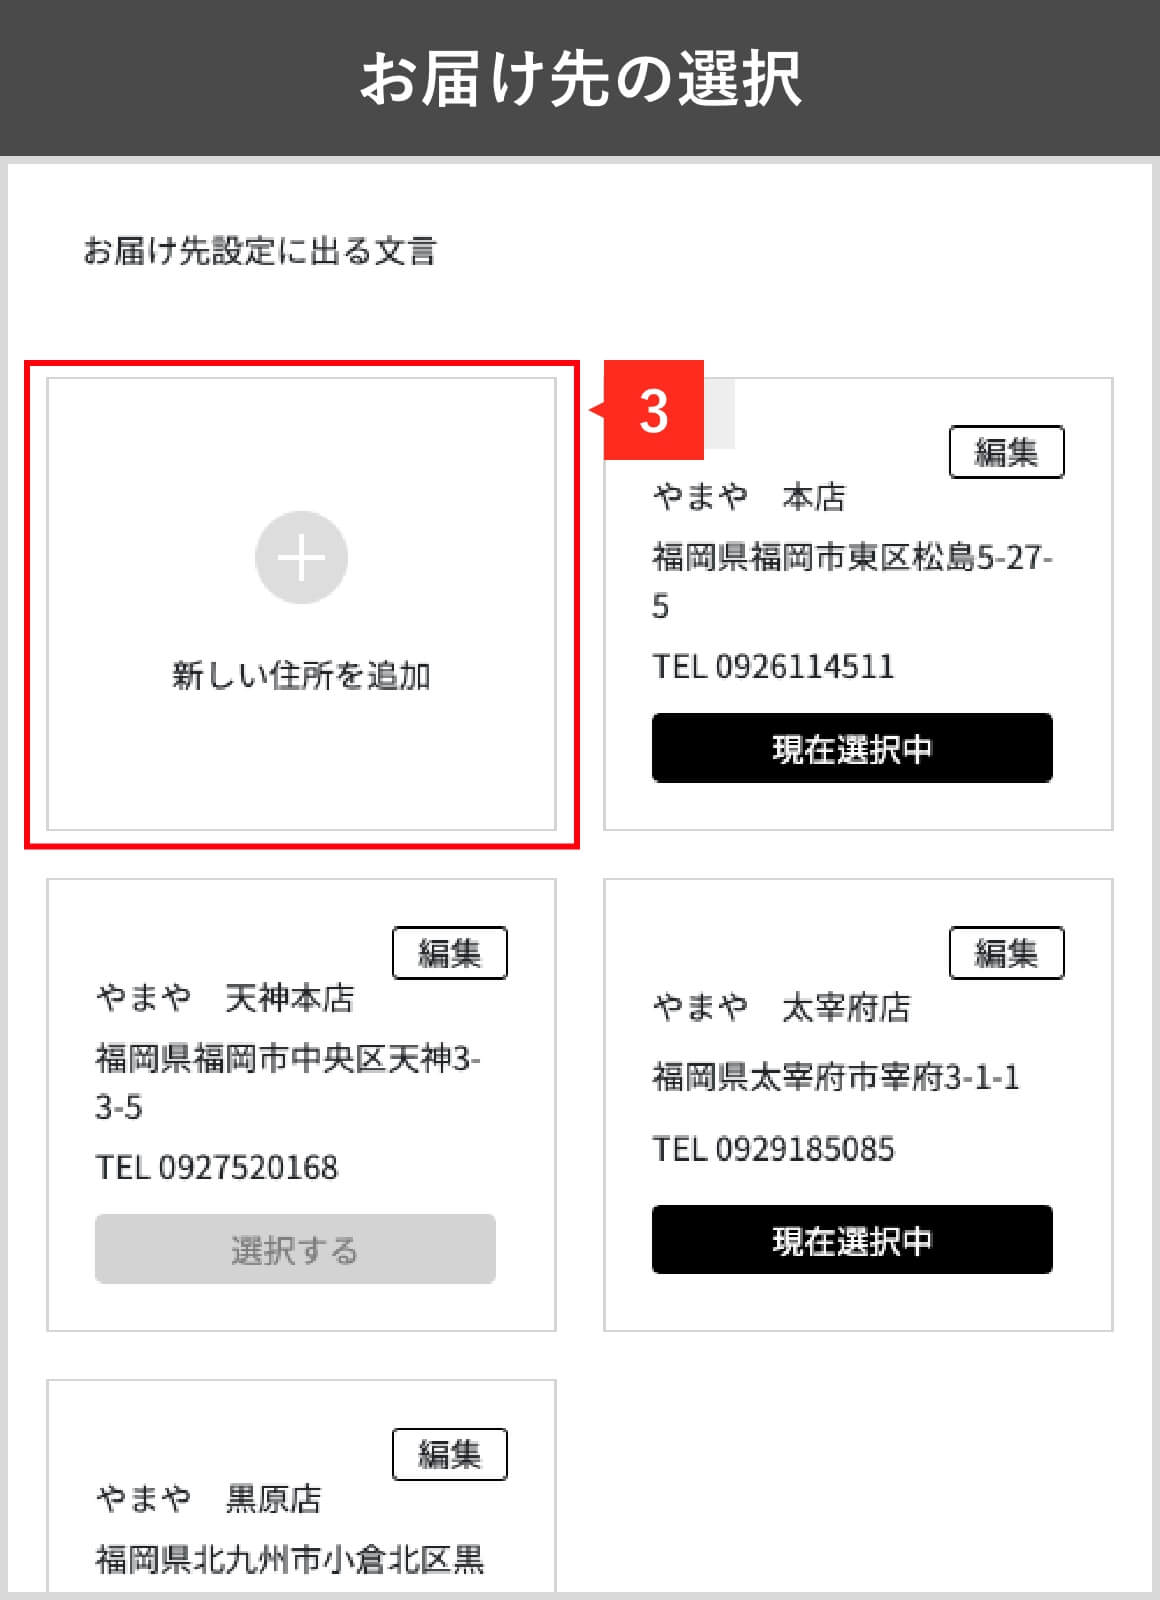The image size is (1160, 1600).
Task: Select the やまや 黒原店 name
Action: coord(209,1499)
